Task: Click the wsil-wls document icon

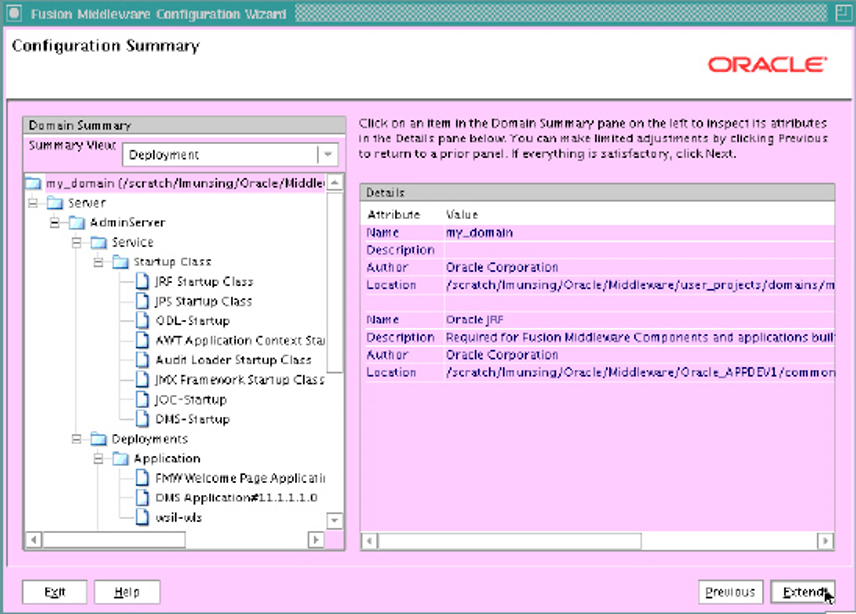Action: pyautogui.click(x=142, y=517)
